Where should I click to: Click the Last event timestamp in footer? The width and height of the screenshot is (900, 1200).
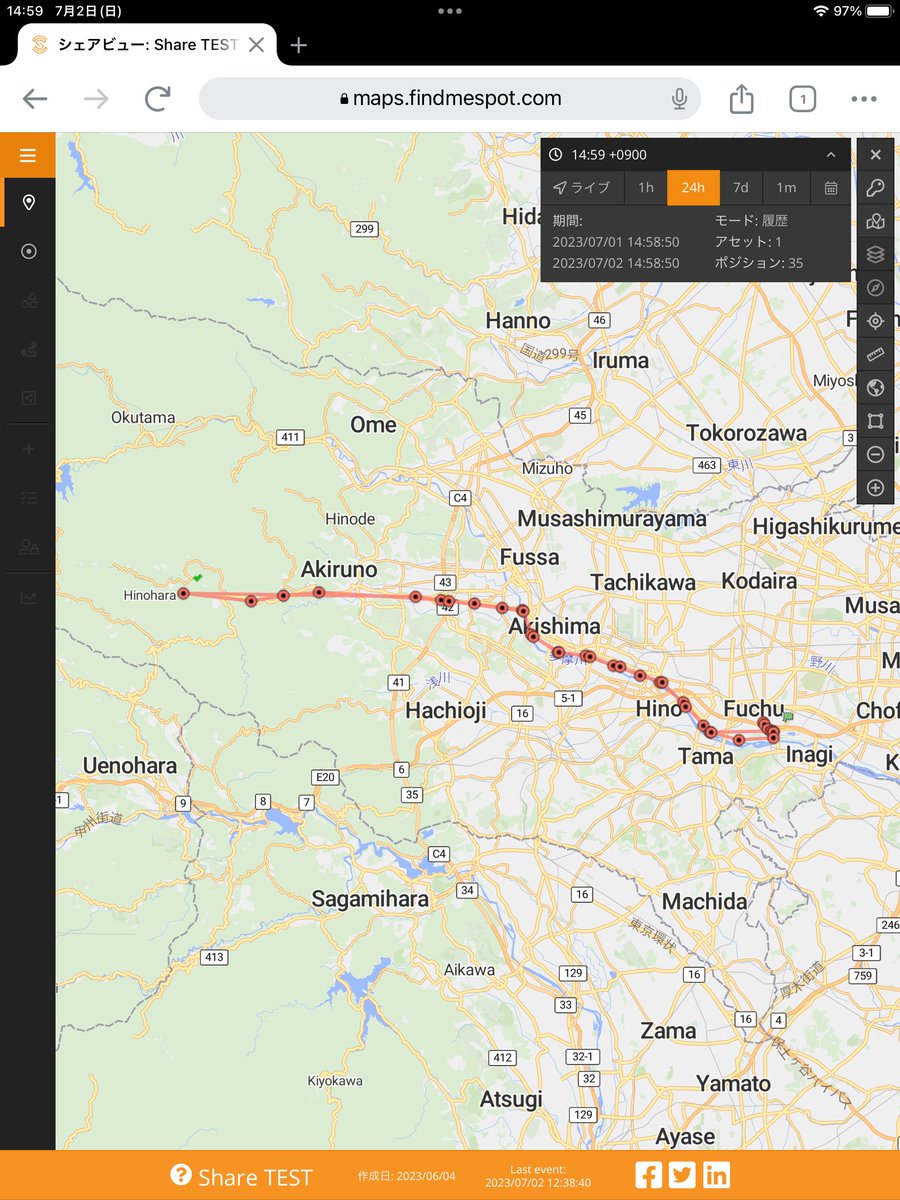tap(538, 1176)
